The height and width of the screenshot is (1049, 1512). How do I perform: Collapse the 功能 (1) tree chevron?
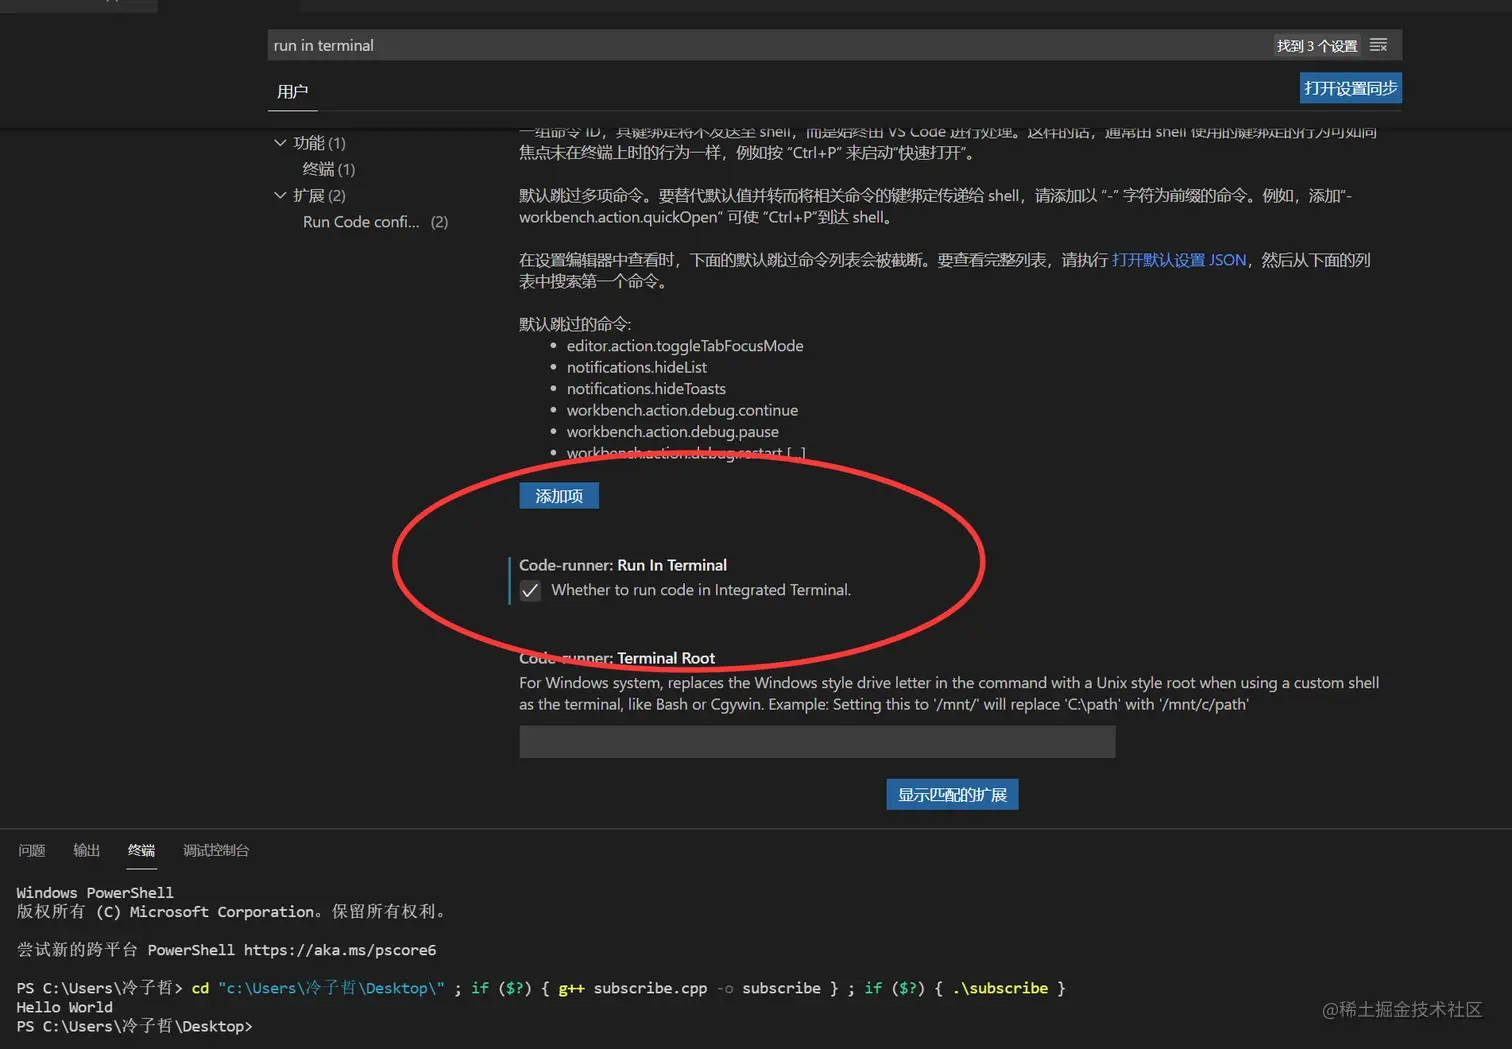click(280, 143)
